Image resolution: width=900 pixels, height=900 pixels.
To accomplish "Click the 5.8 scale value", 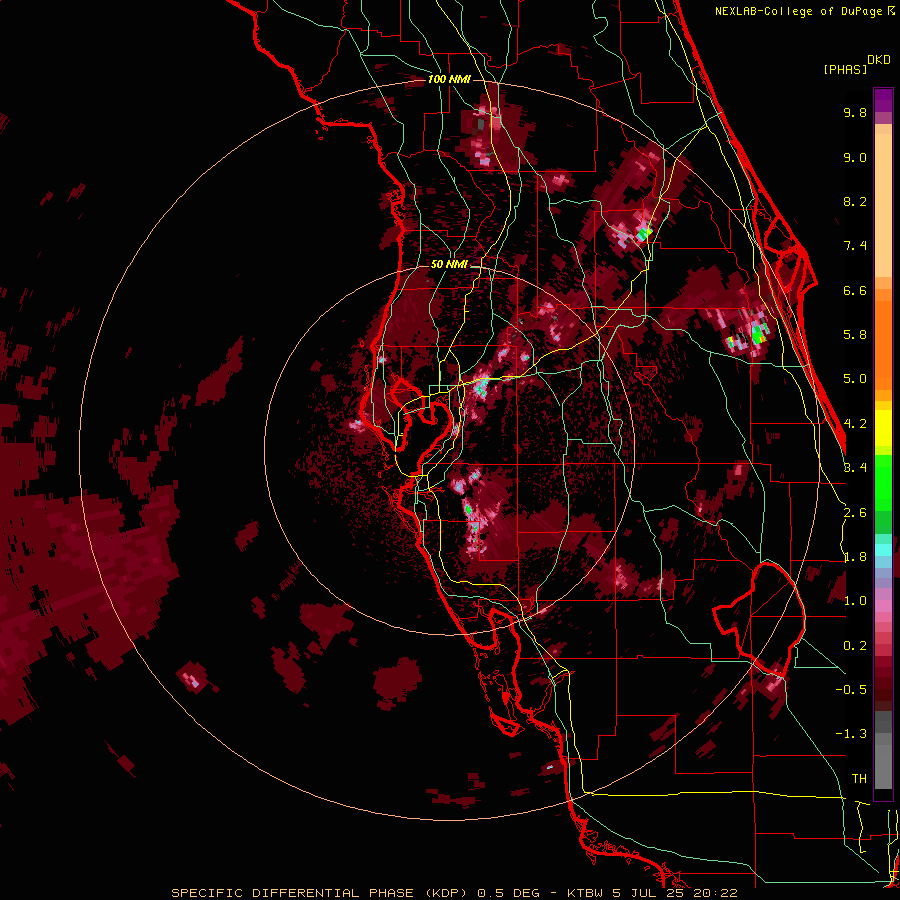I will tap(855, 335).
